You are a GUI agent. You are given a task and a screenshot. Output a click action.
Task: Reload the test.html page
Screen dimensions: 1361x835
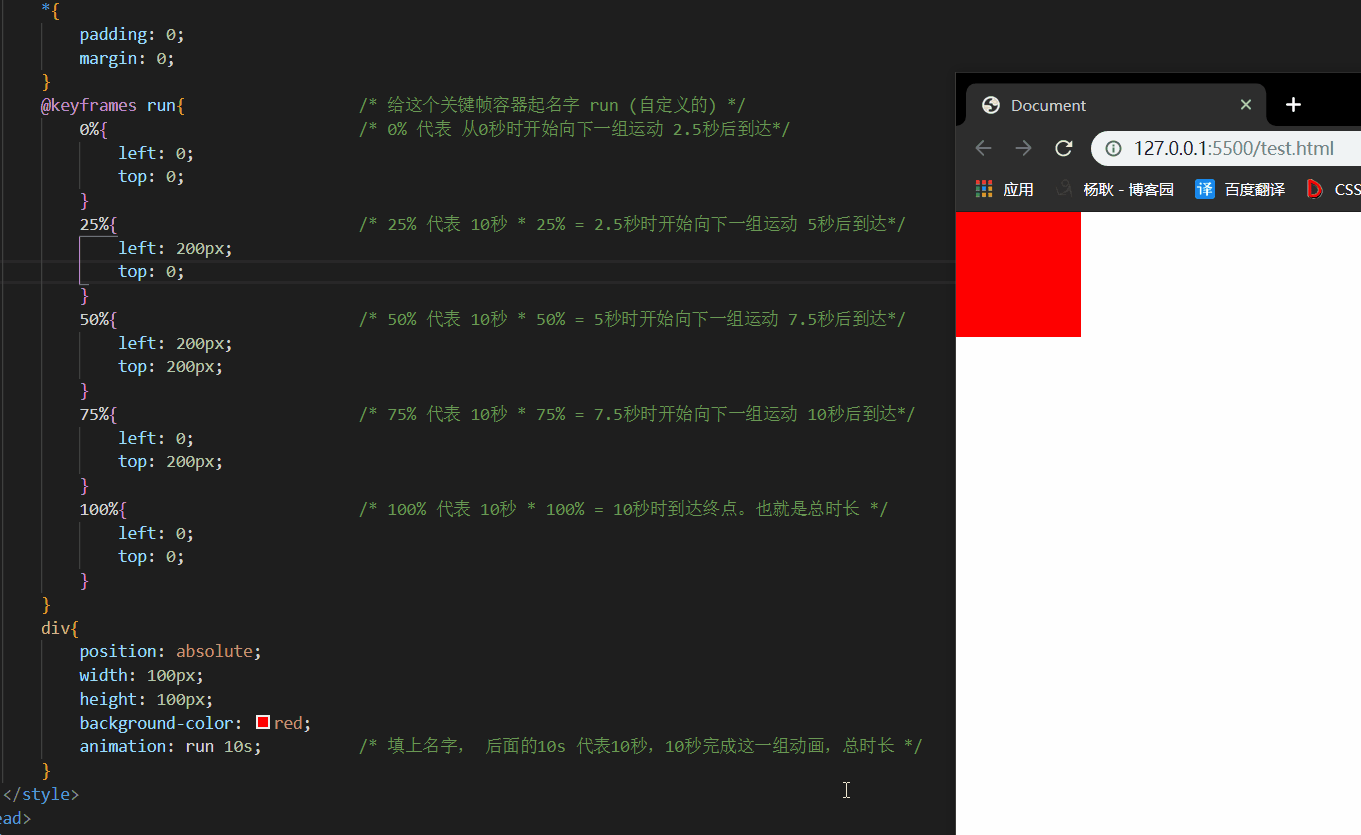click(1064, 148)
